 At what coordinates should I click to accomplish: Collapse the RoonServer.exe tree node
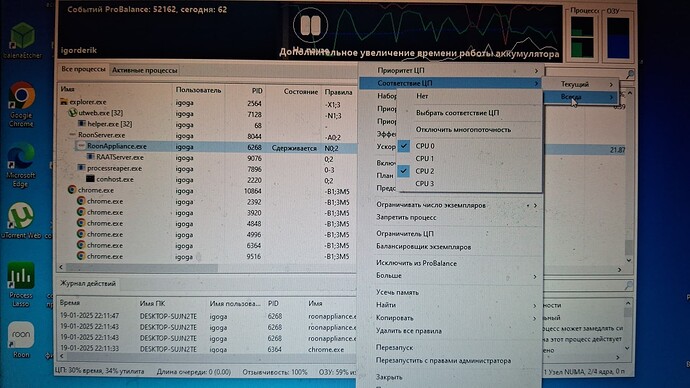72,135
